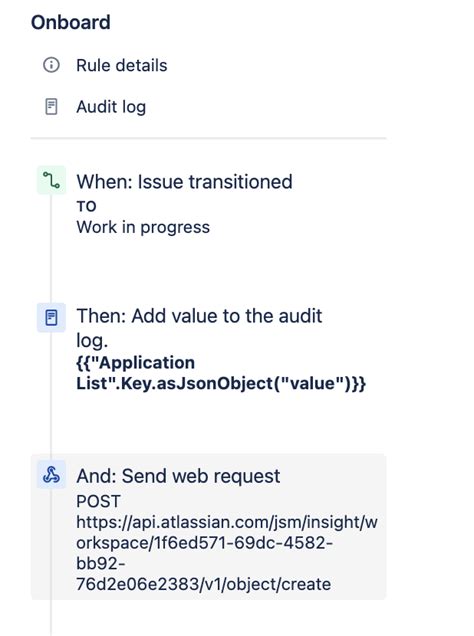Click connector line between trigger and log action
The image size is (474, 636).
[51, 249]
